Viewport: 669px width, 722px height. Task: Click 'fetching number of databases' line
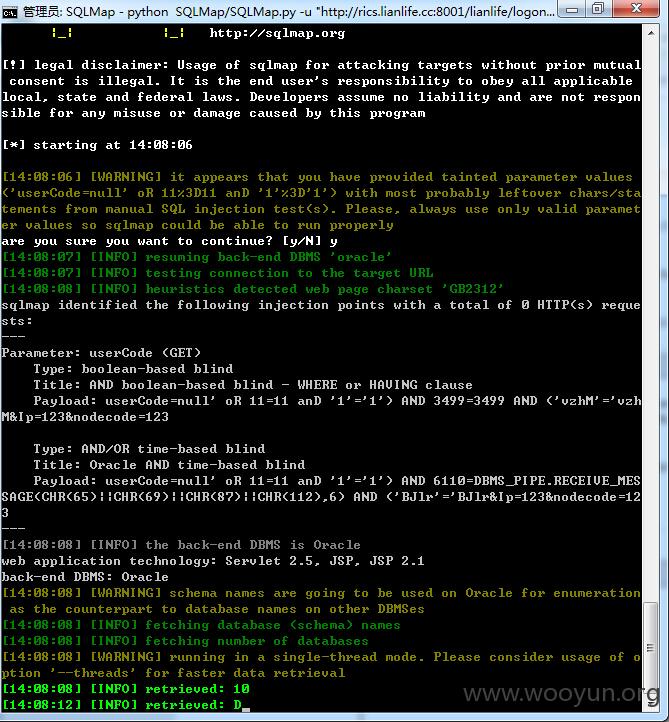(185, 641)
